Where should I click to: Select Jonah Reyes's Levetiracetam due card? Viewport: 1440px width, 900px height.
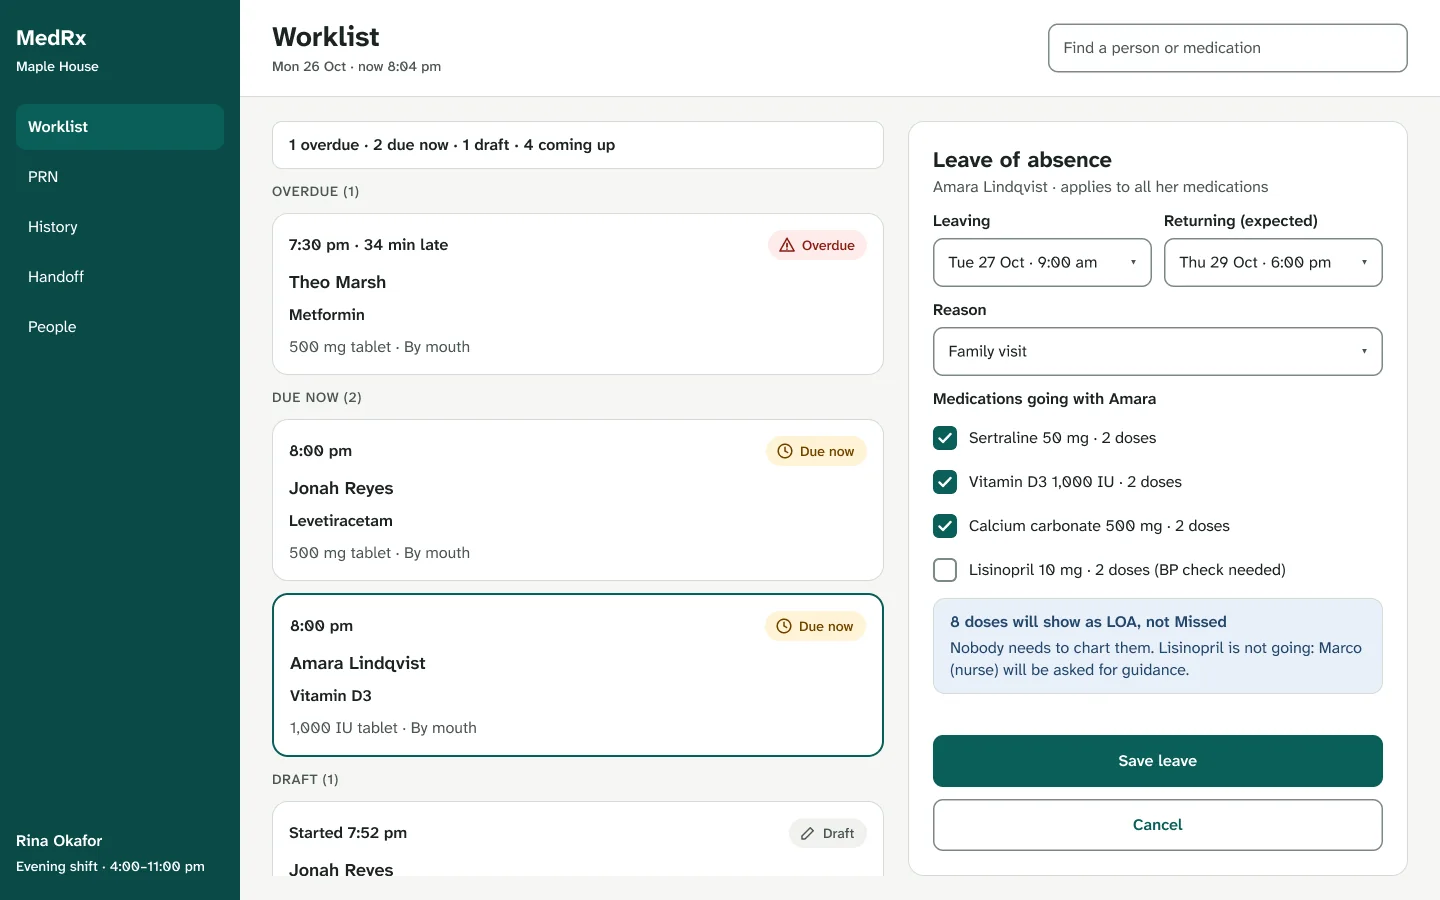click(578, 500)
